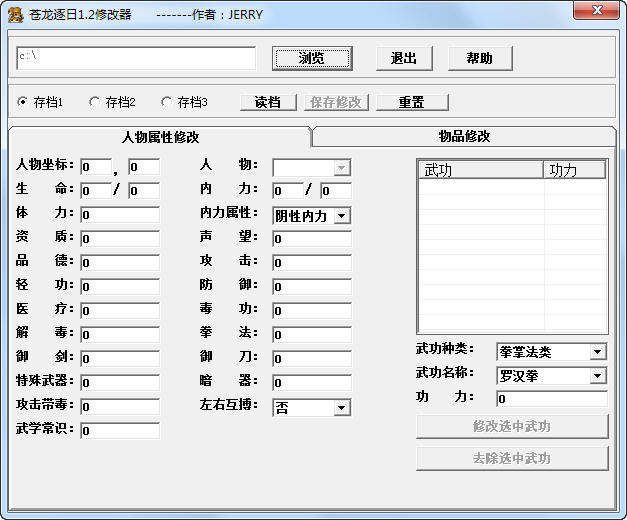Viewport: 627px width, 520px height.
Task: Click the second 人物坐标 input field
Action: coord(144,167)
